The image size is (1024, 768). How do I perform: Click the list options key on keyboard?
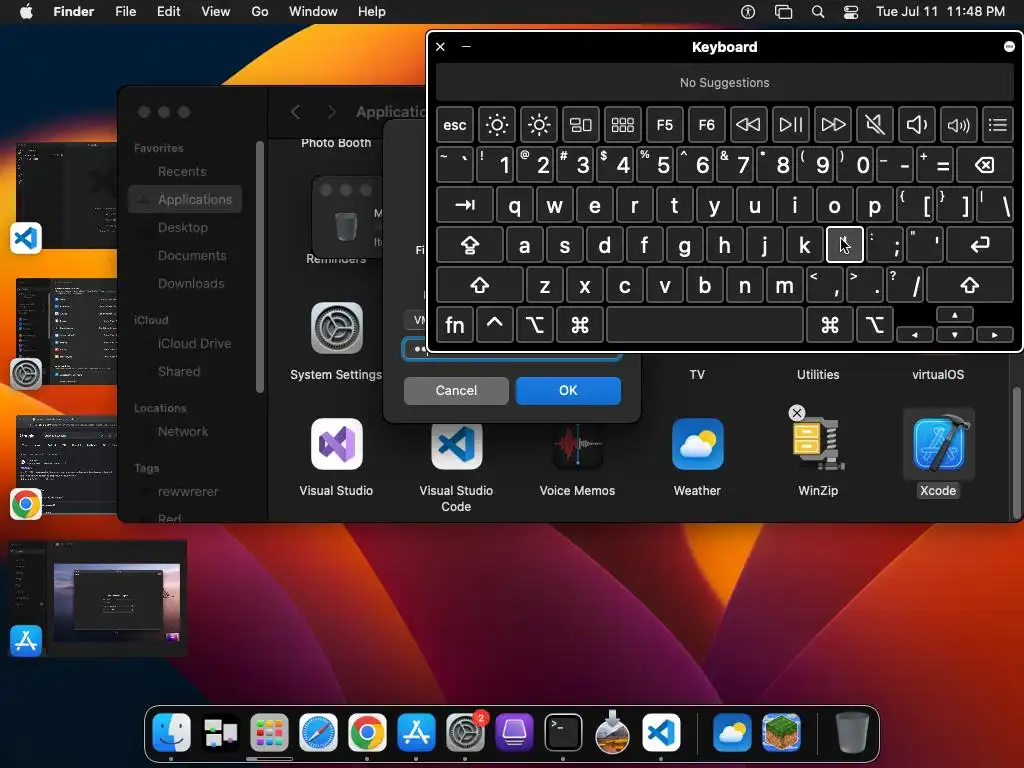[997, 125]
